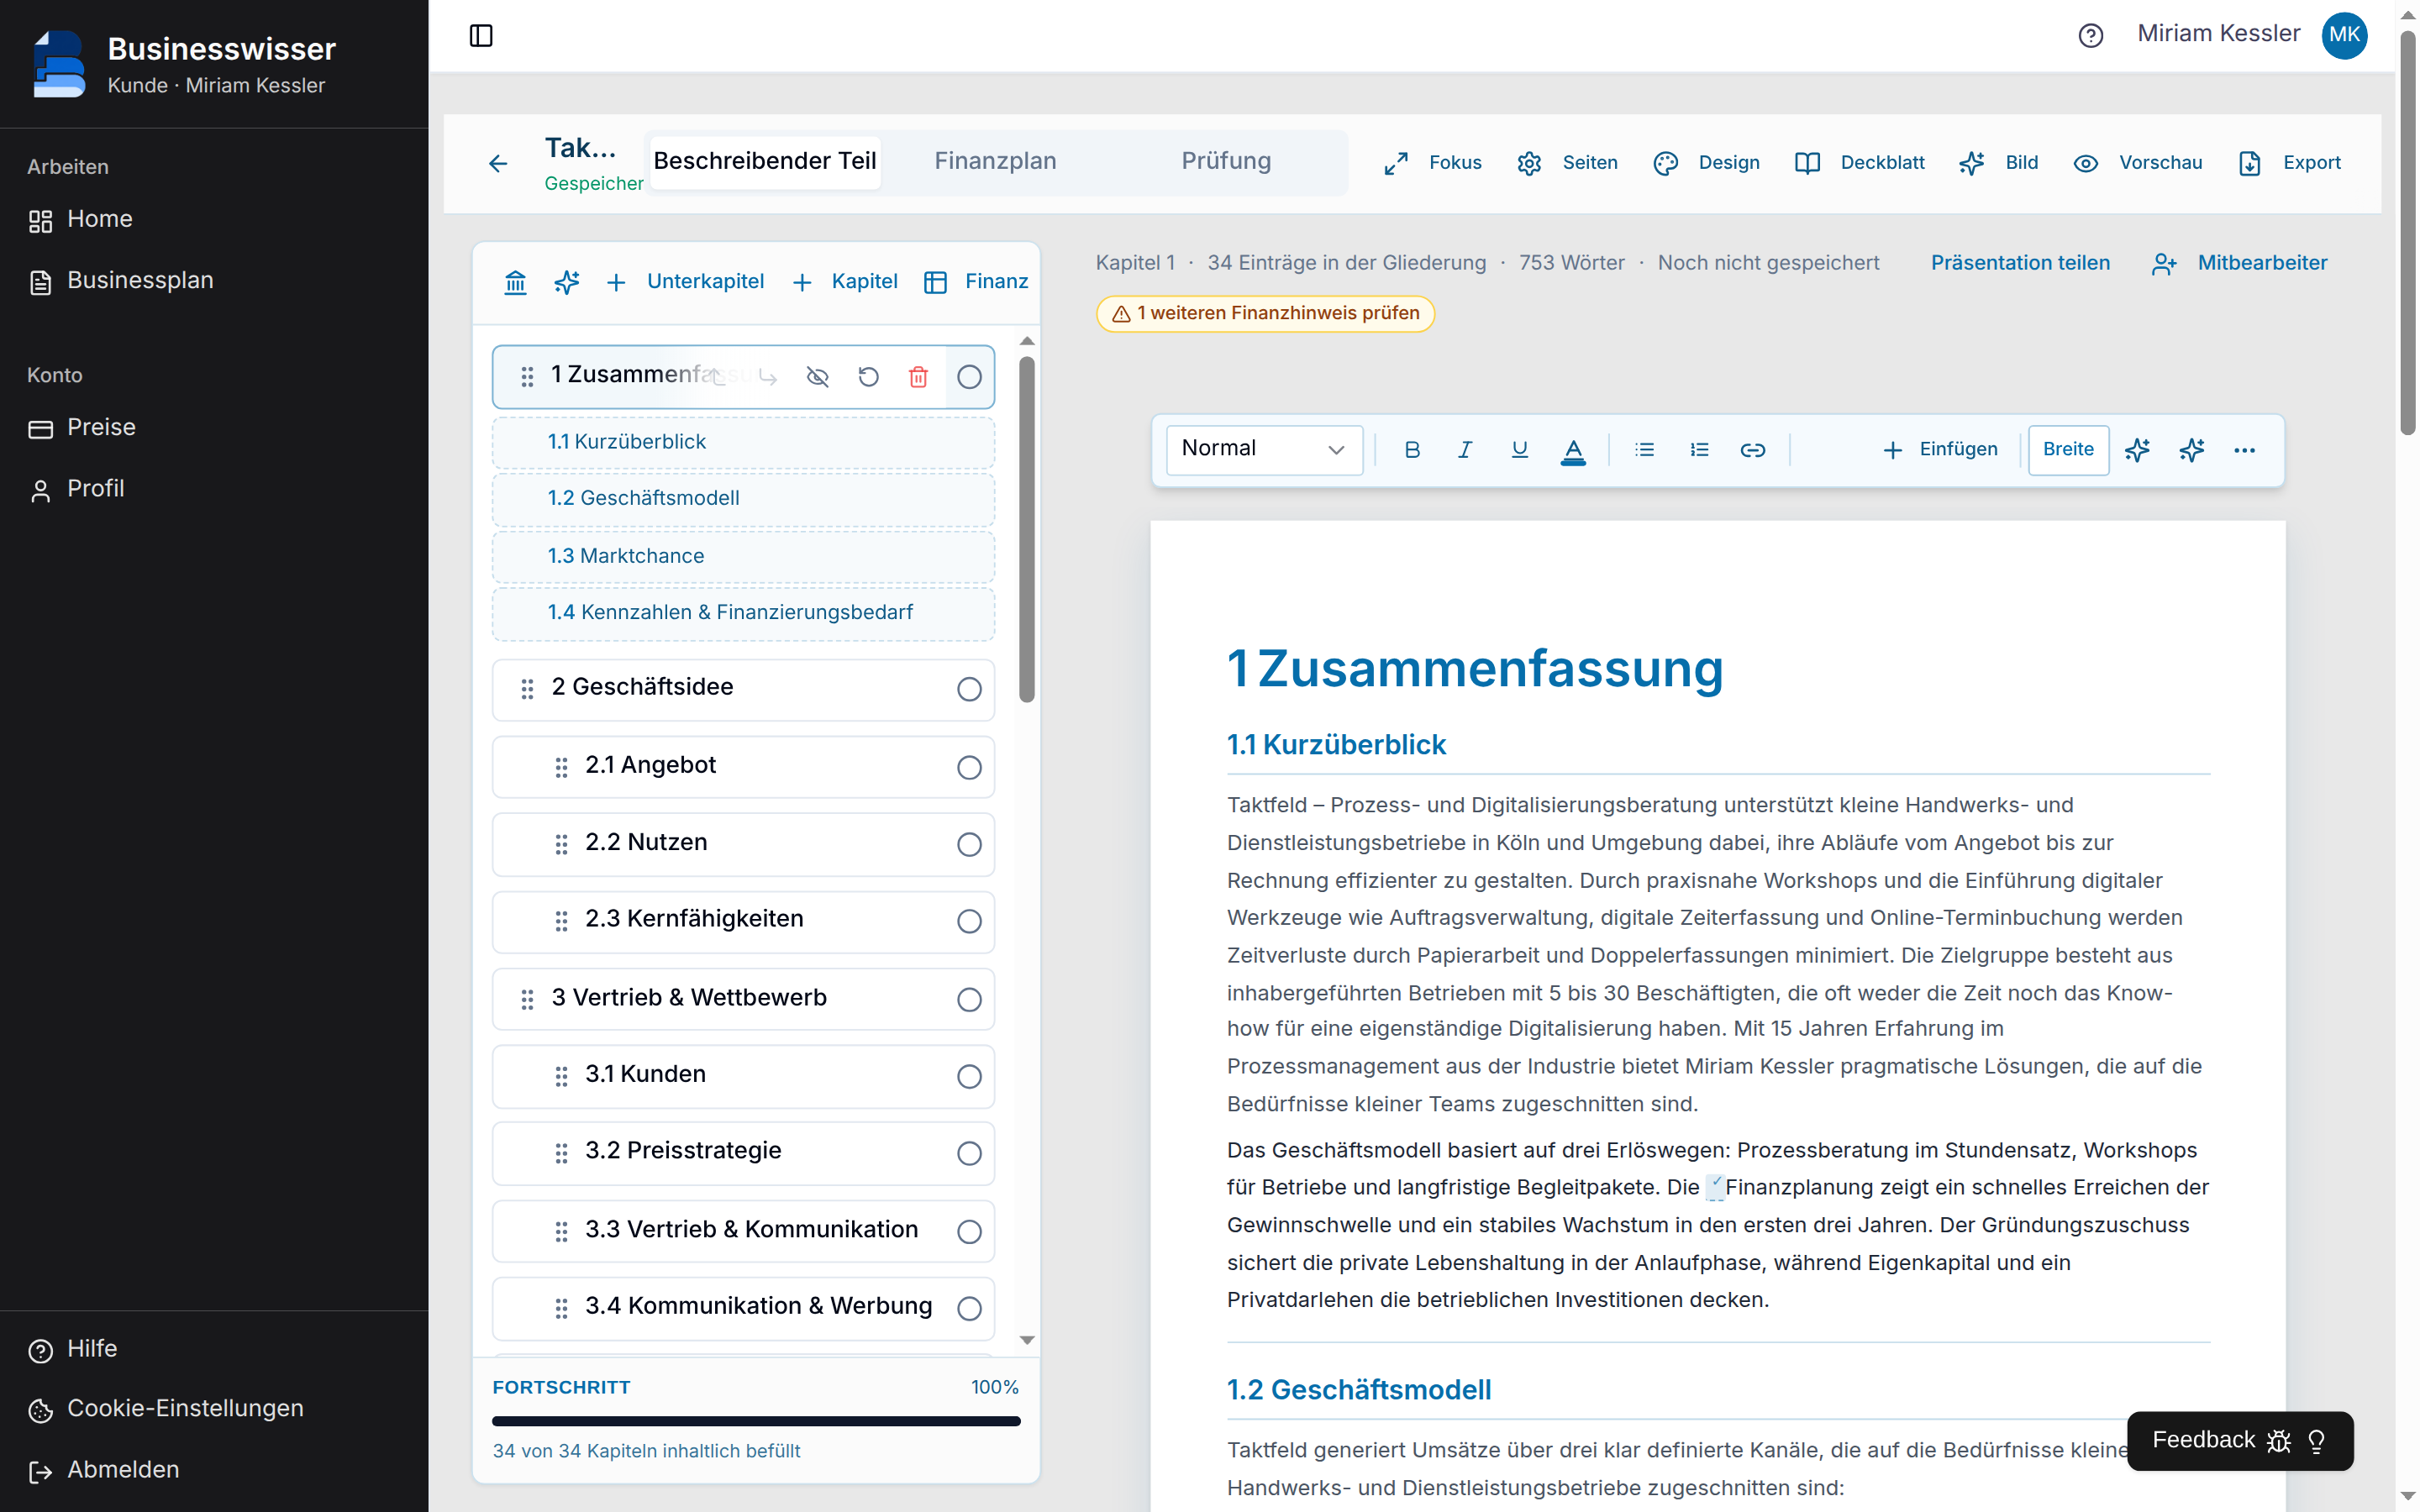
Task: Reset chapter 1 with the undo-arrow icon
Action: click(x=868, y=377)
